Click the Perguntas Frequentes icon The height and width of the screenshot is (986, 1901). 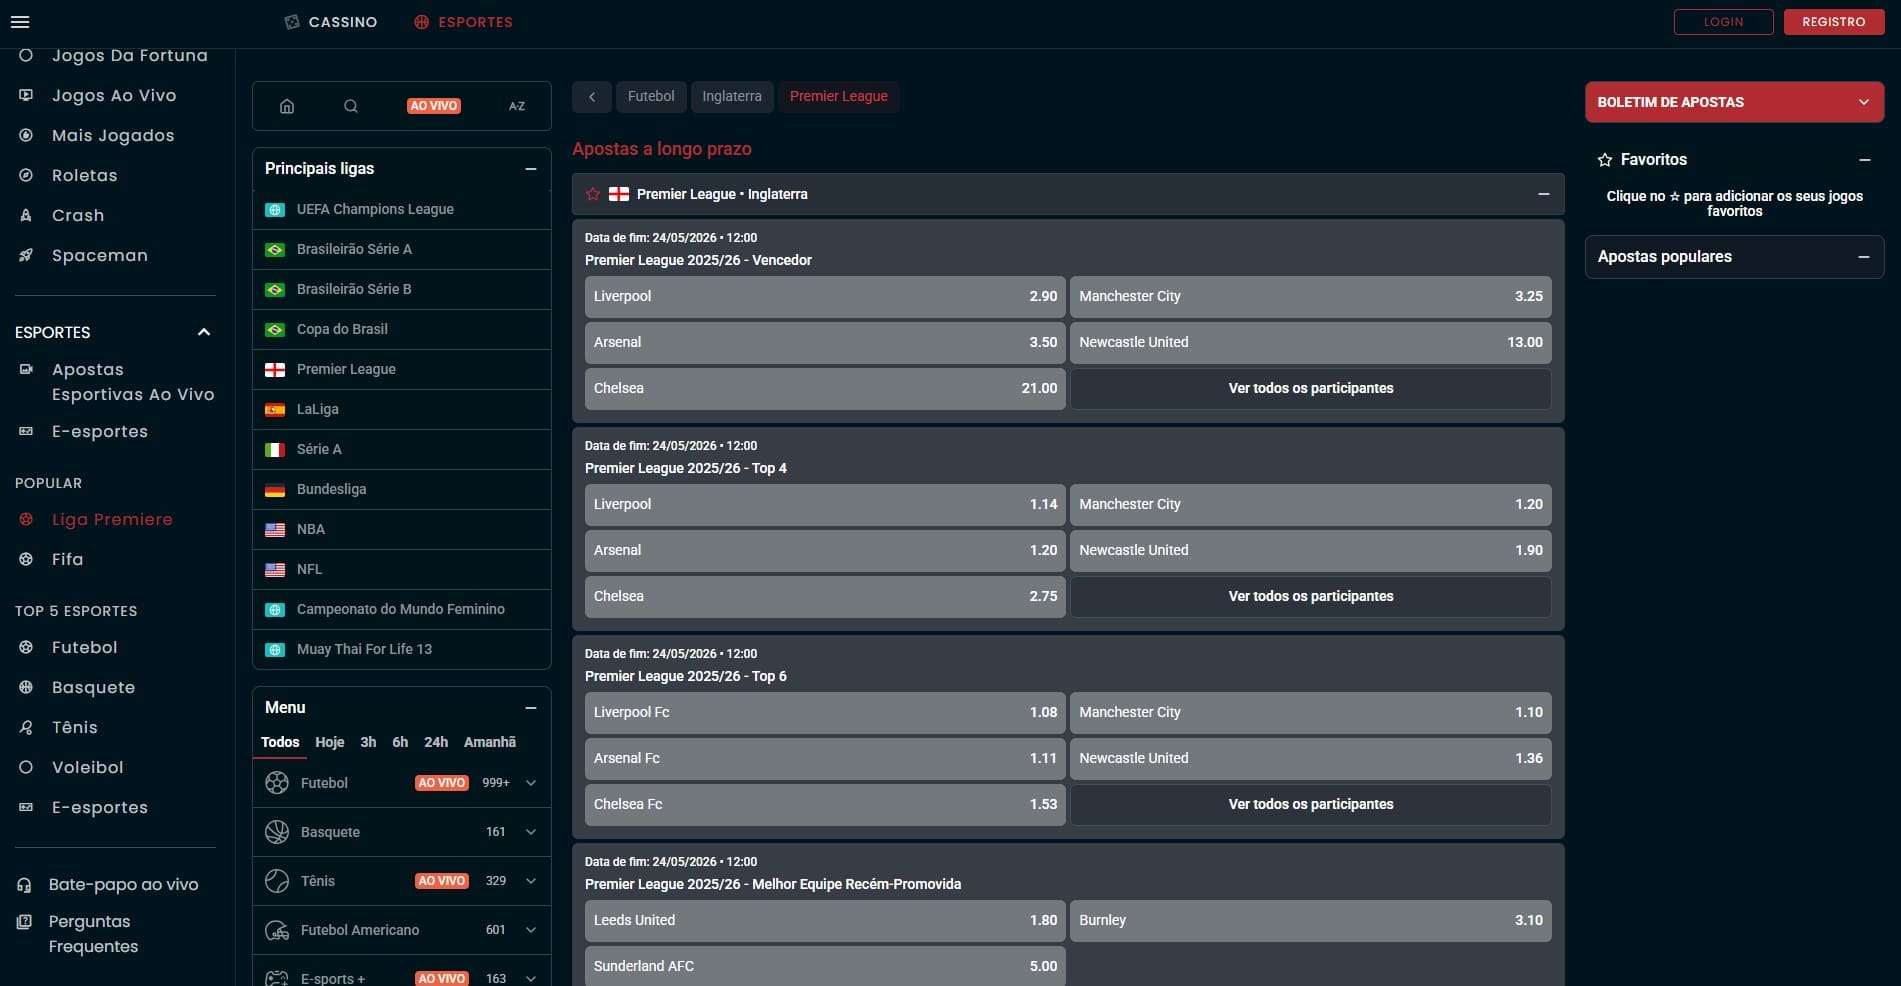click(x=24, y=922)
